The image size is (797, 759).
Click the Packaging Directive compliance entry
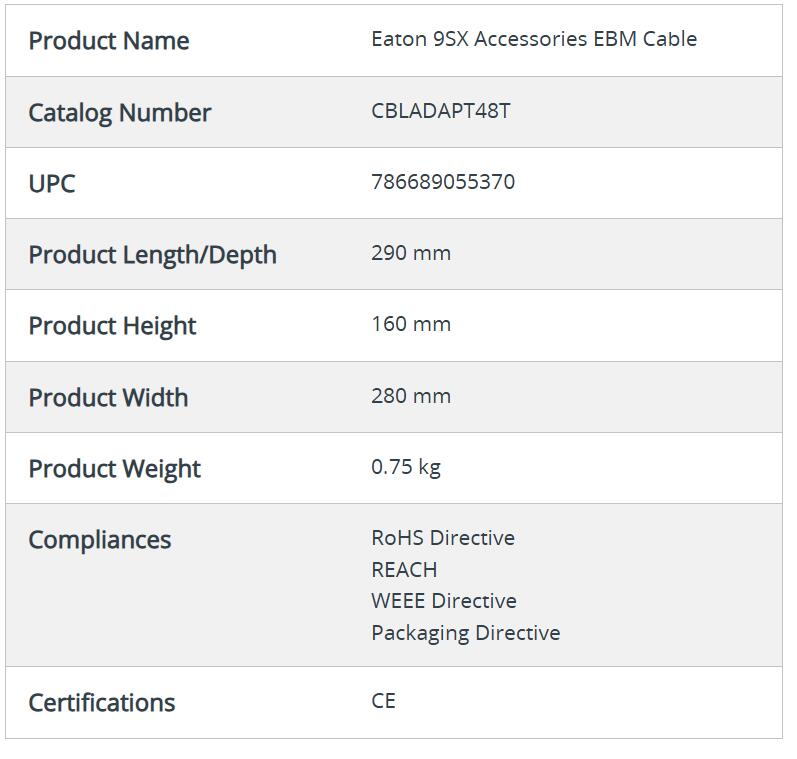point(465,633)
